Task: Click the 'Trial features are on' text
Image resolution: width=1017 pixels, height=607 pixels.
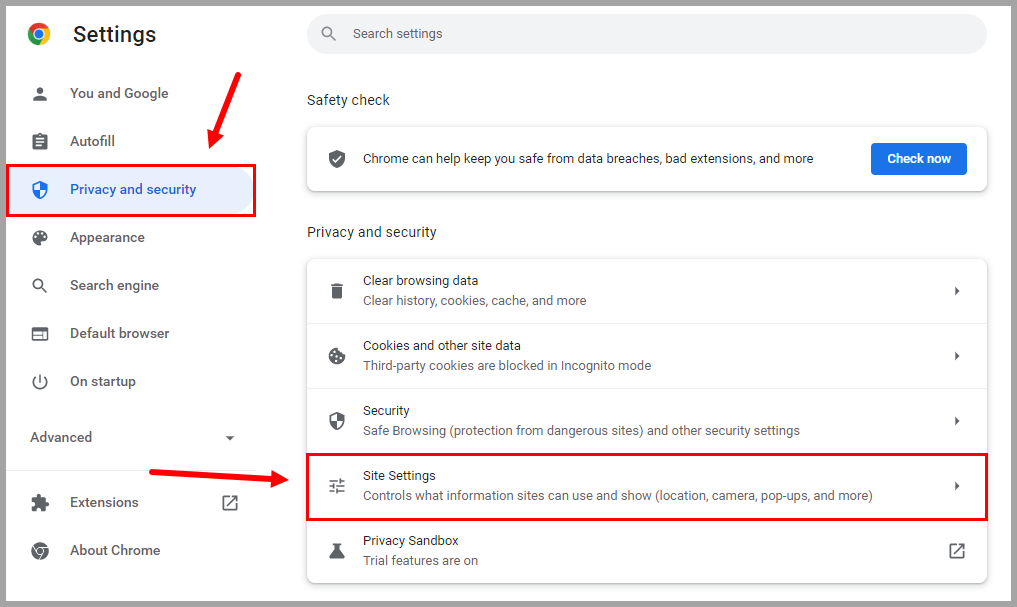Action: coord(420,560)
